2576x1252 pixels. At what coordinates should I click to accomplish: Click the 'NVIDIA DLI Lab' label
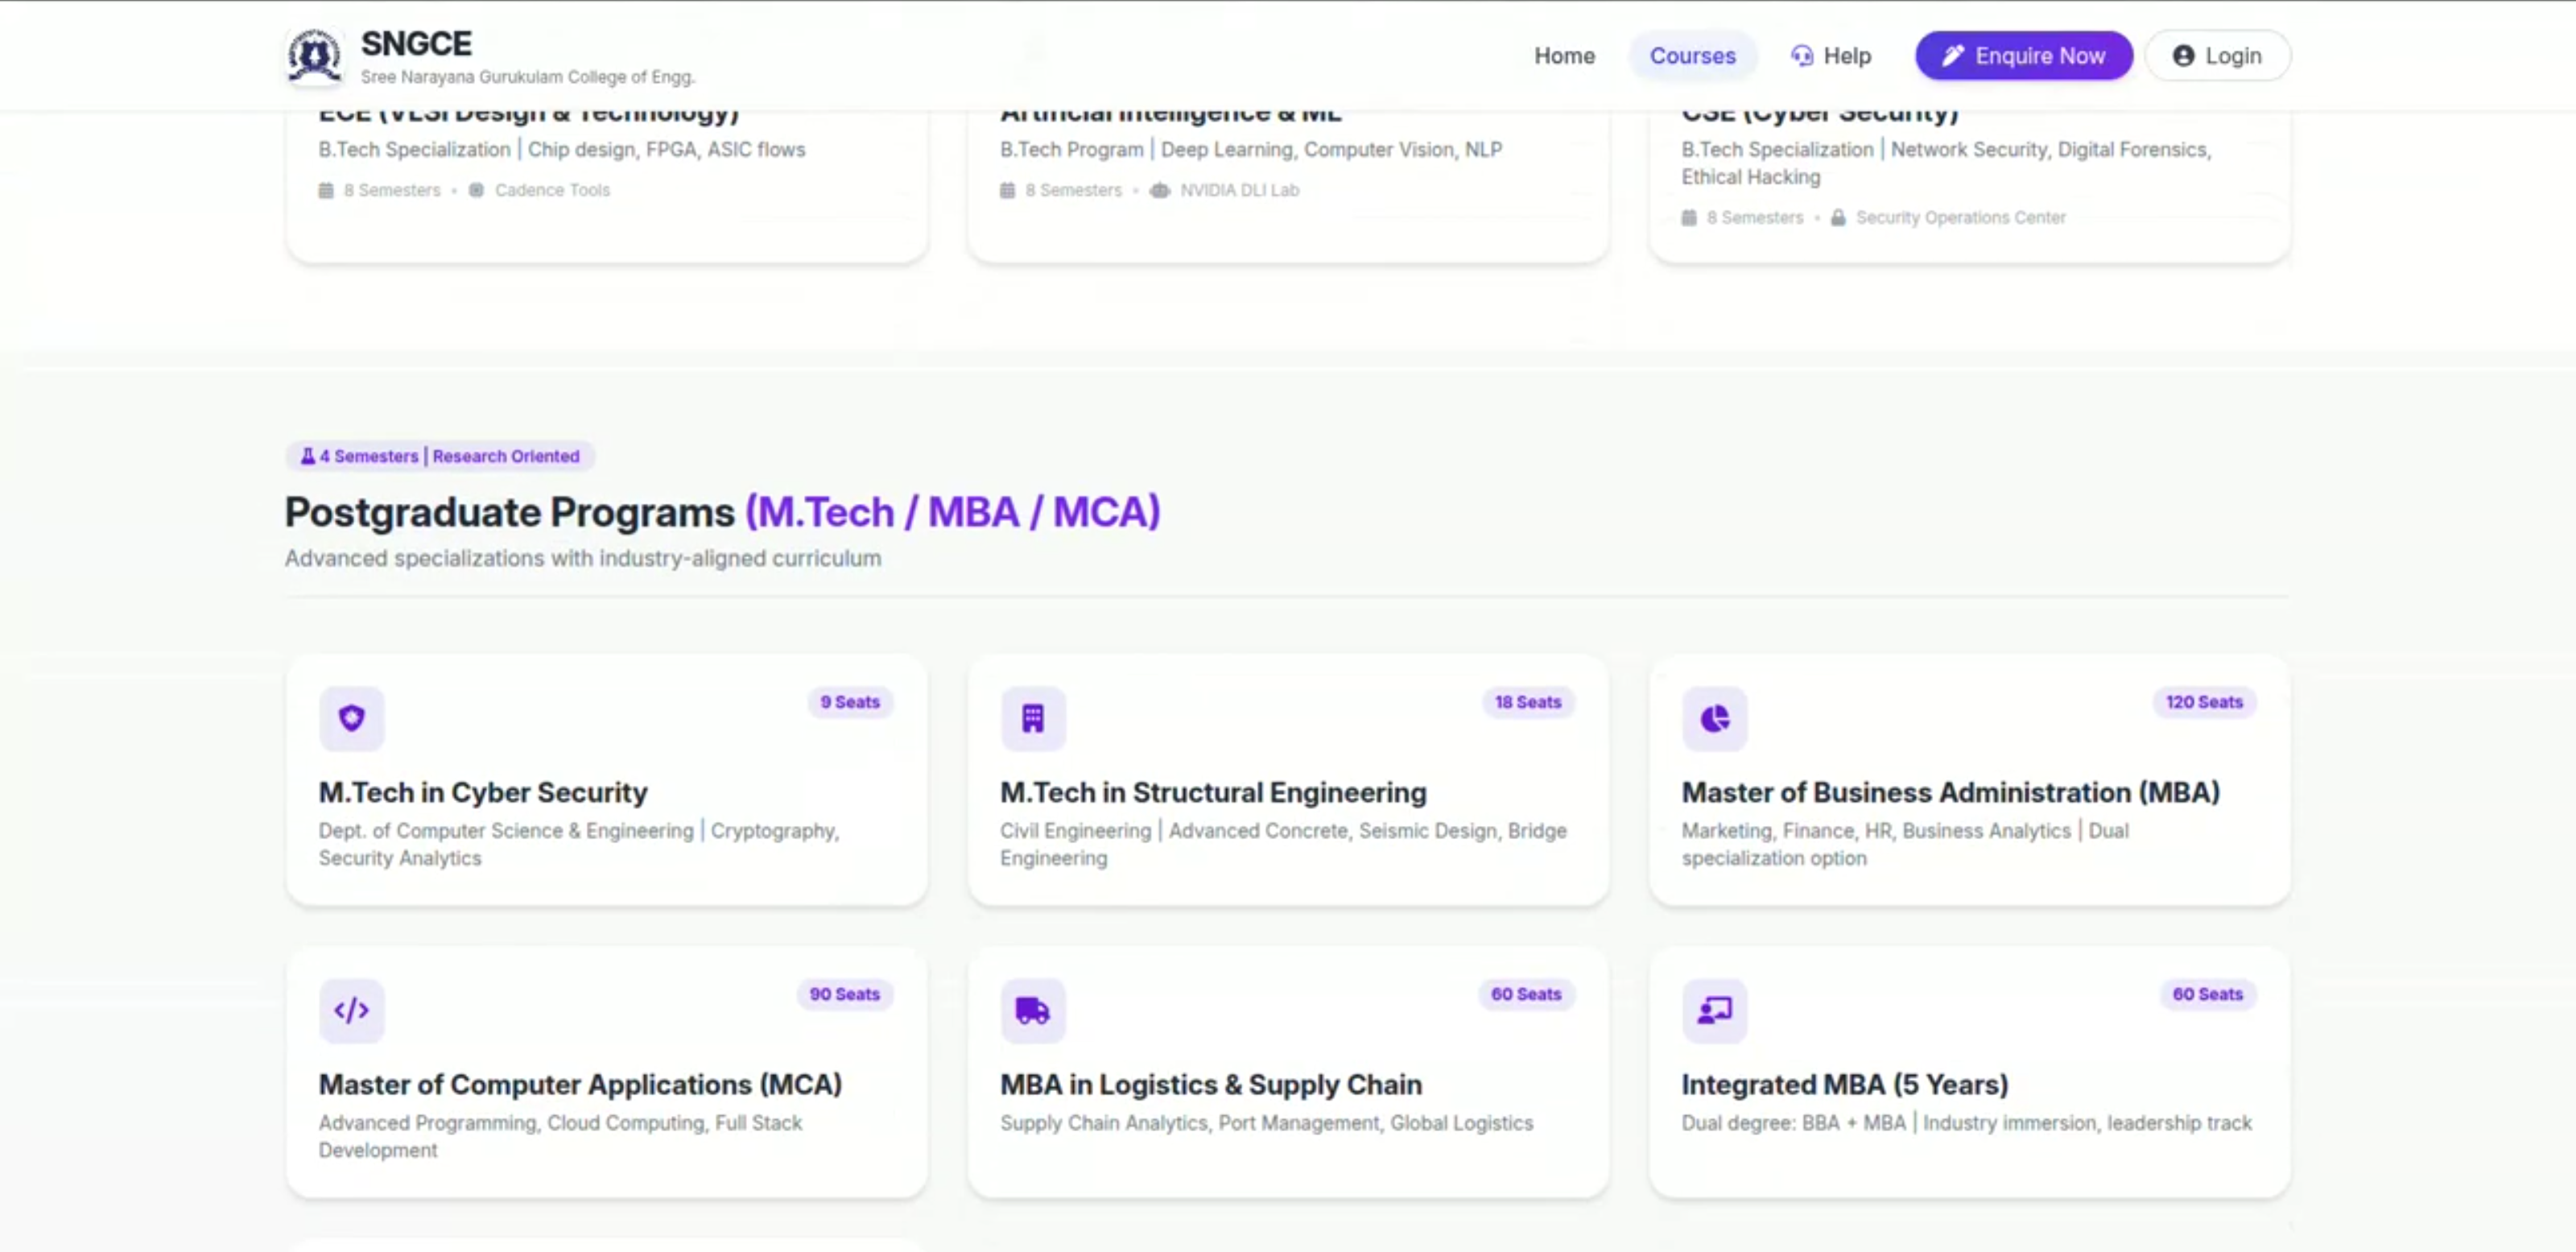(1239, 190)
